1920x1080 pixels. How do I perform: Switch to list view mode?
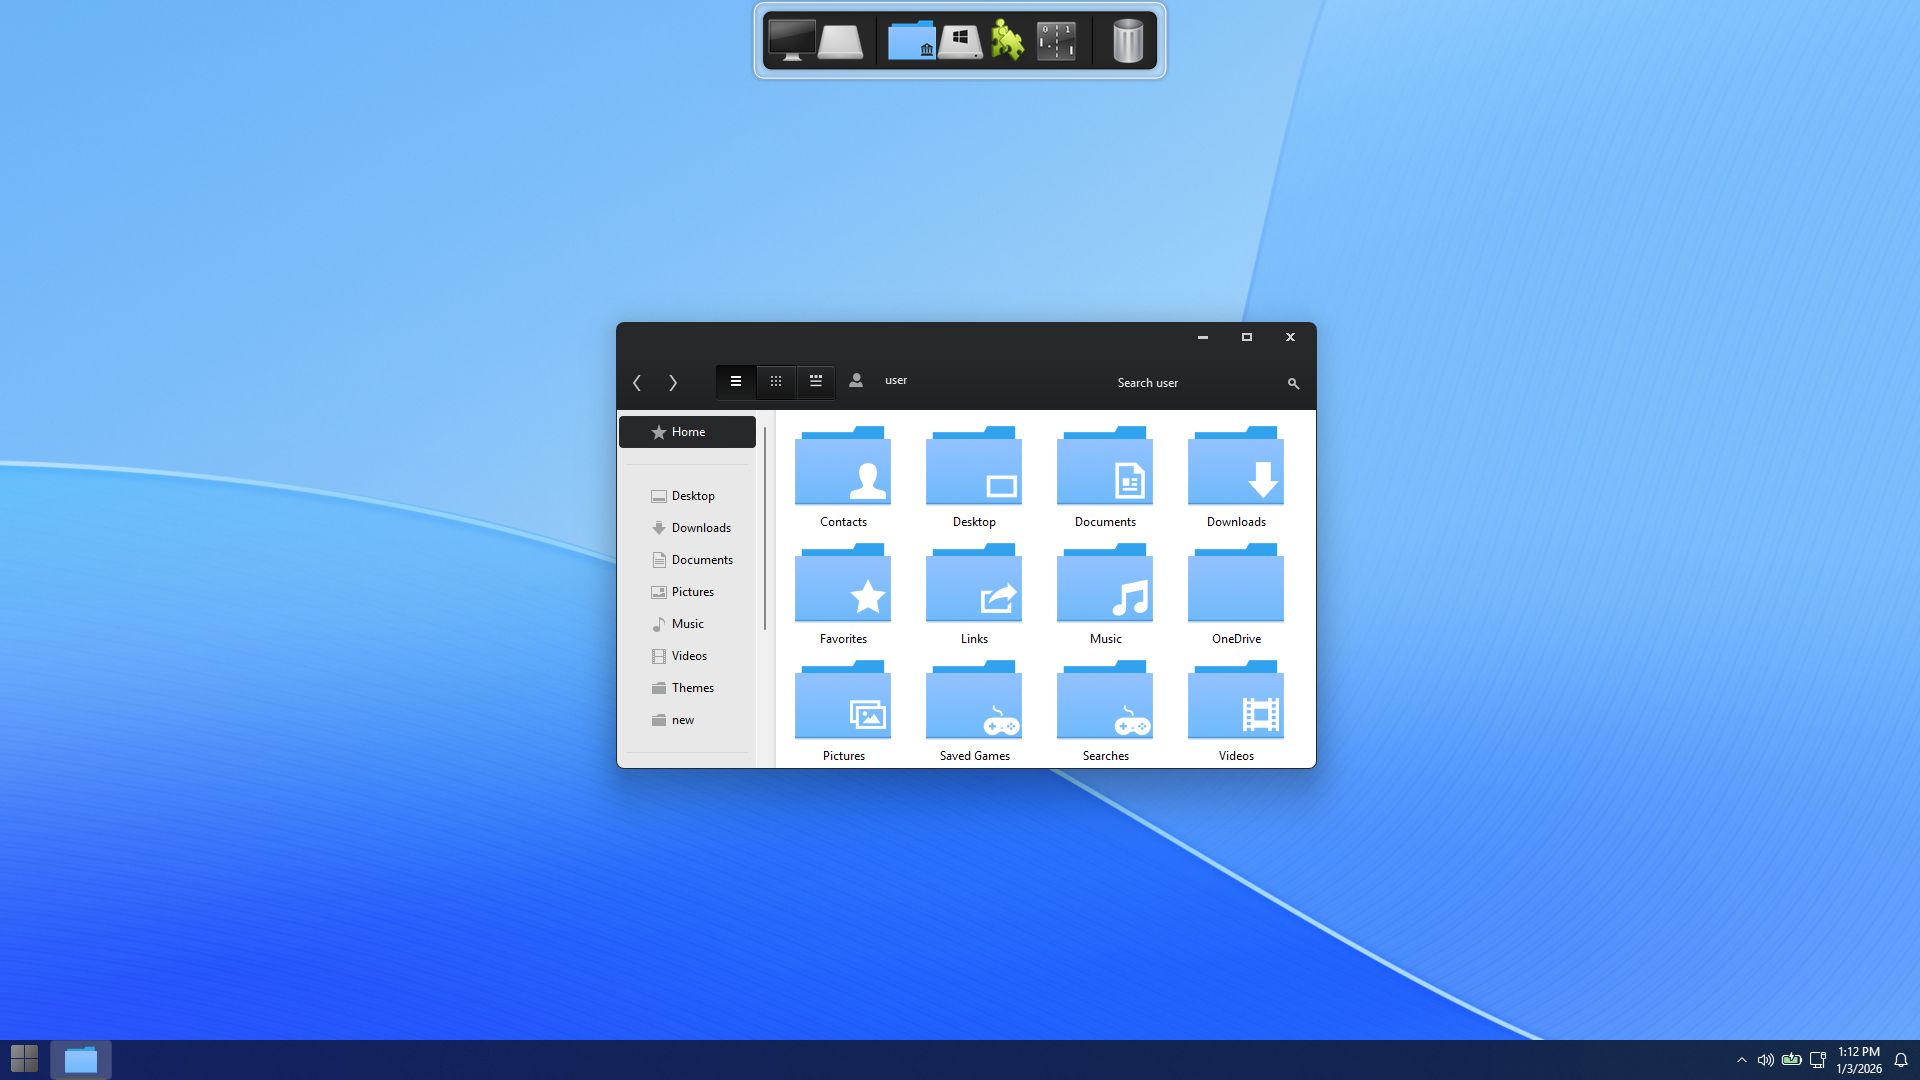[x=736, y=382]
